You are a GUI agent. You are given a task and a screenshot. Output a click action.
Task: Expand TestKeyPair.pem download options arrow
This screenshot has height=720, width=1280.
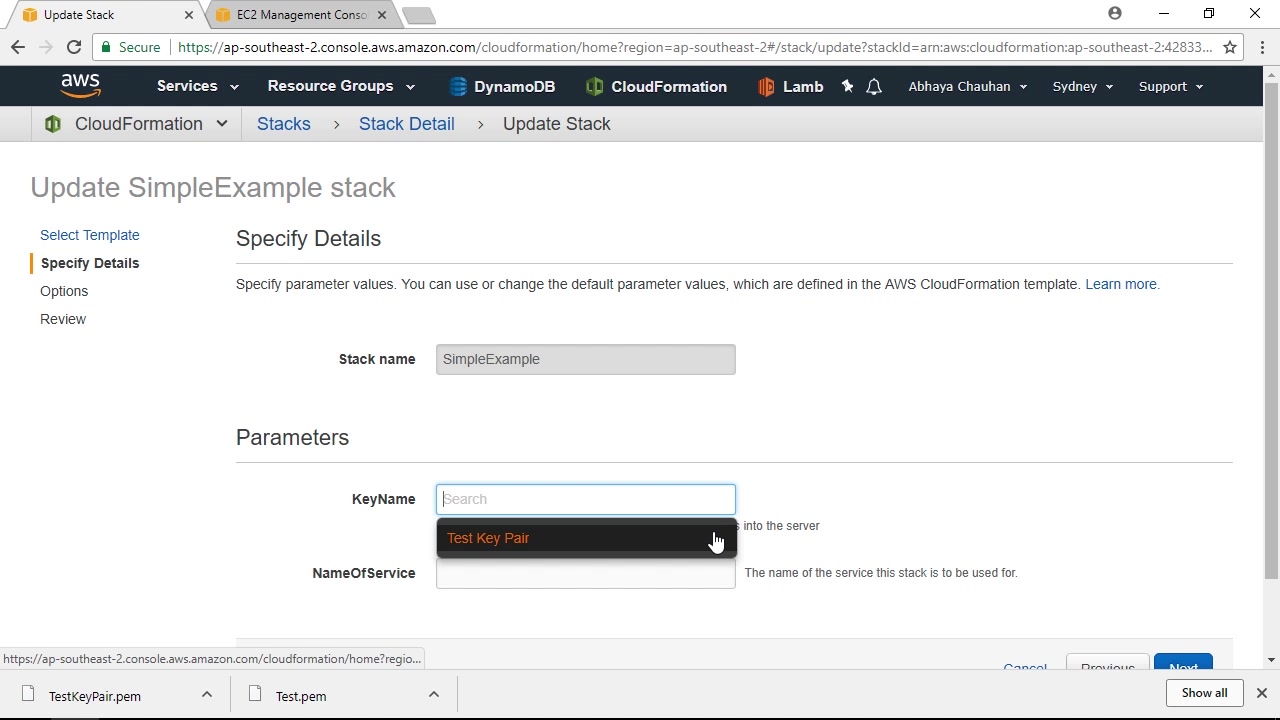coord(207,695)
